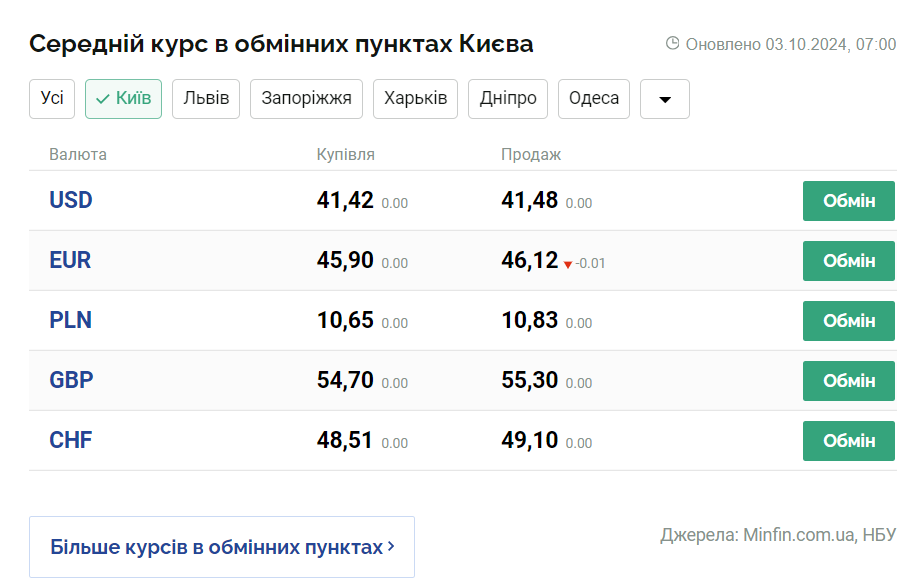This screenshot has height=582, width=910.
Task: Switch to Одеса exchange rates
Action: pos(594,99)
